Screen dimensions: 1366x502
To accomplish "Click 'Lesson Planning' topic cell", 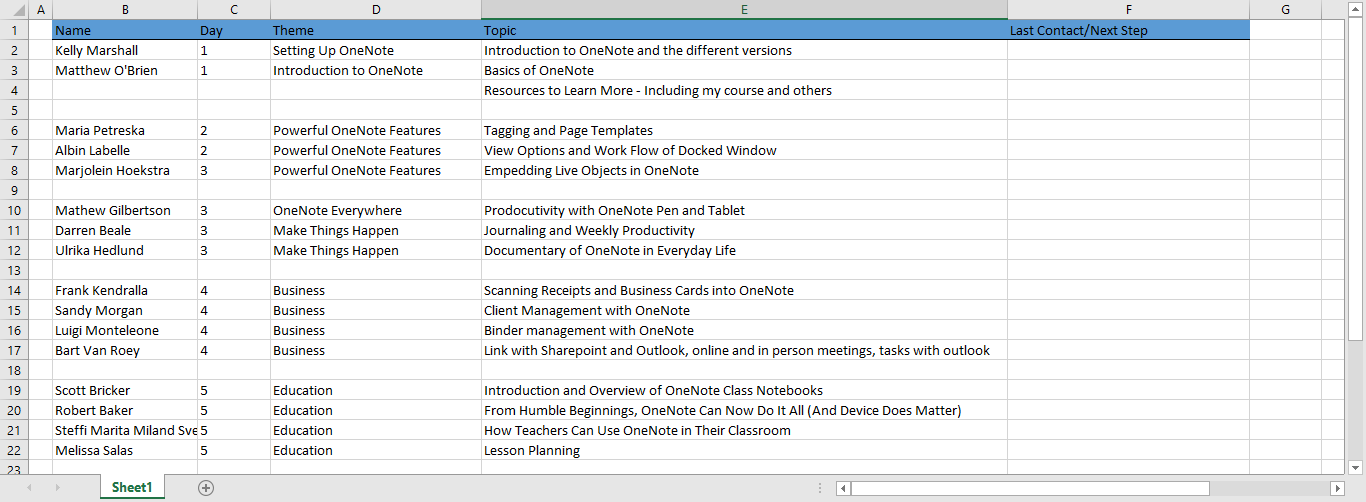I will point(744,450).
